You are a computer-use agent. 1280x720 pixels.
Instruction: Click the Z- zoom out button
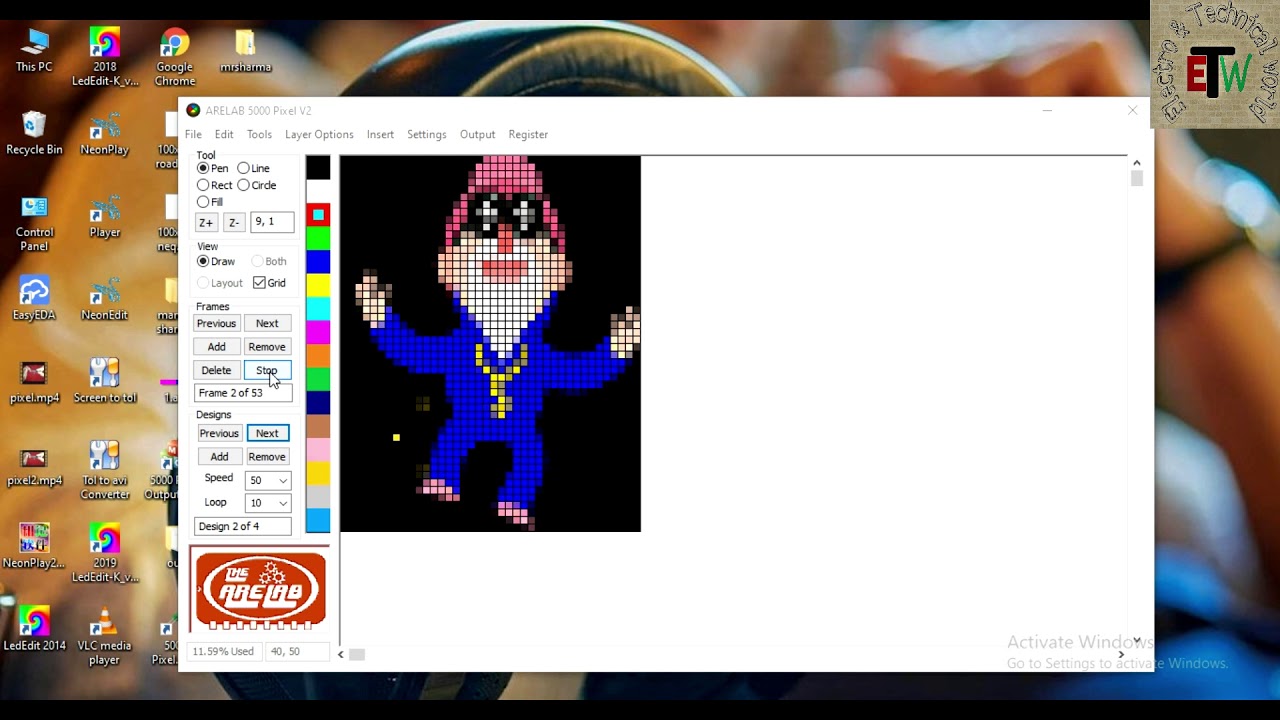click(x=233, y=222)
